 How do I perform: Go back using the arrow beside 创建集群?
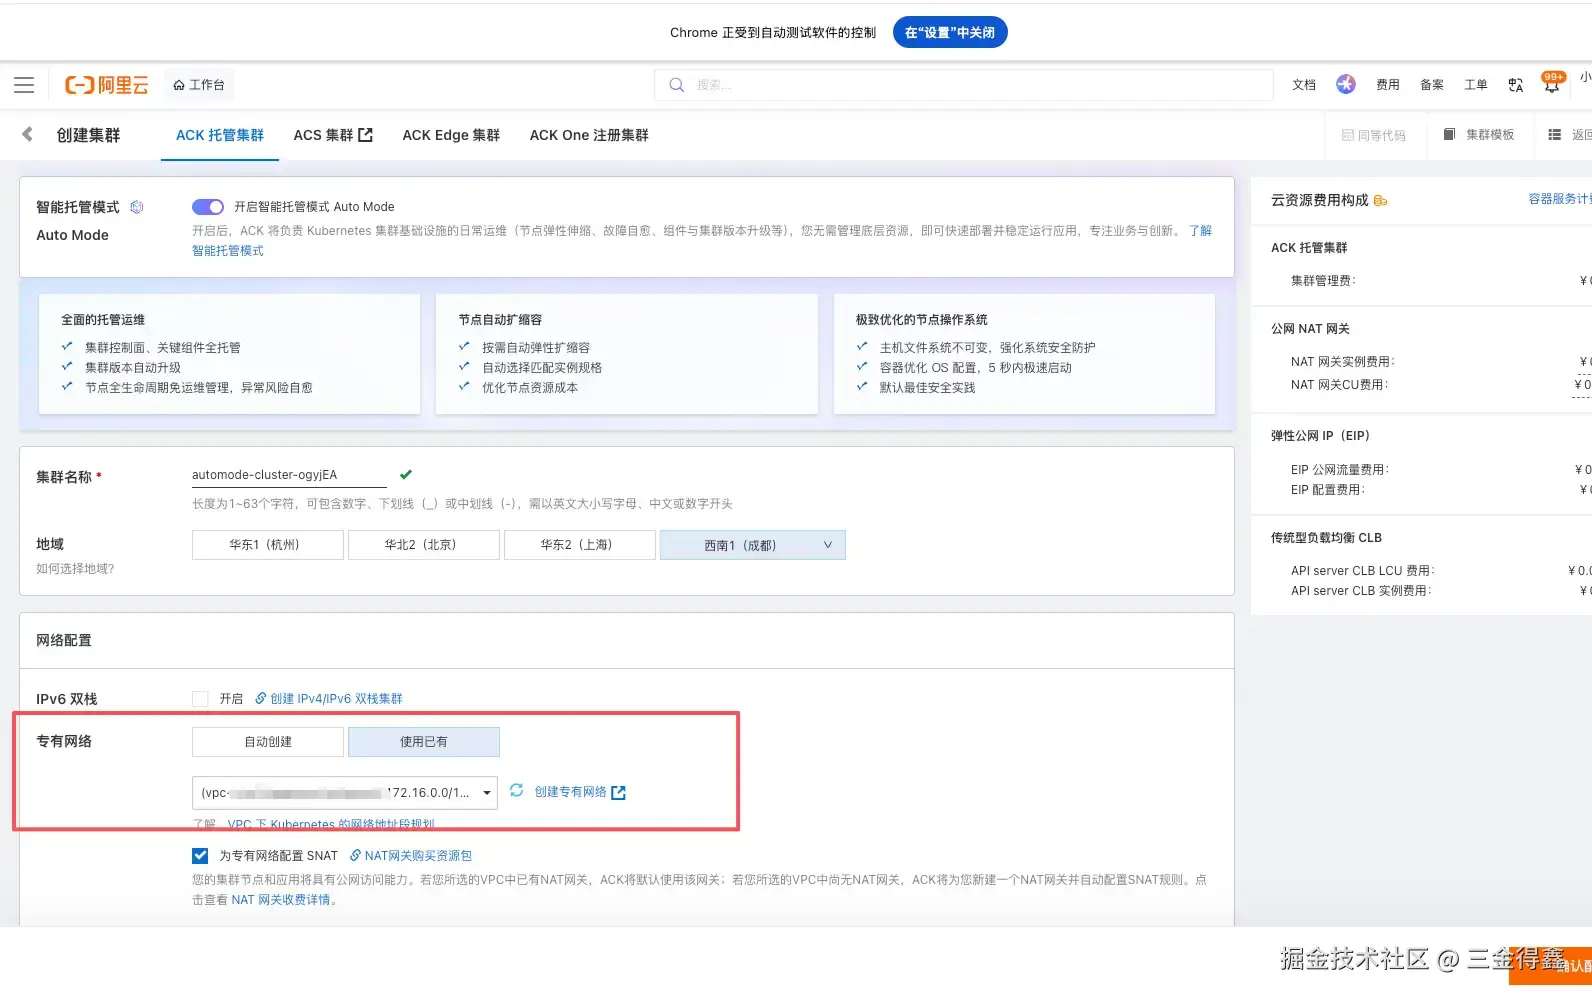27,134
